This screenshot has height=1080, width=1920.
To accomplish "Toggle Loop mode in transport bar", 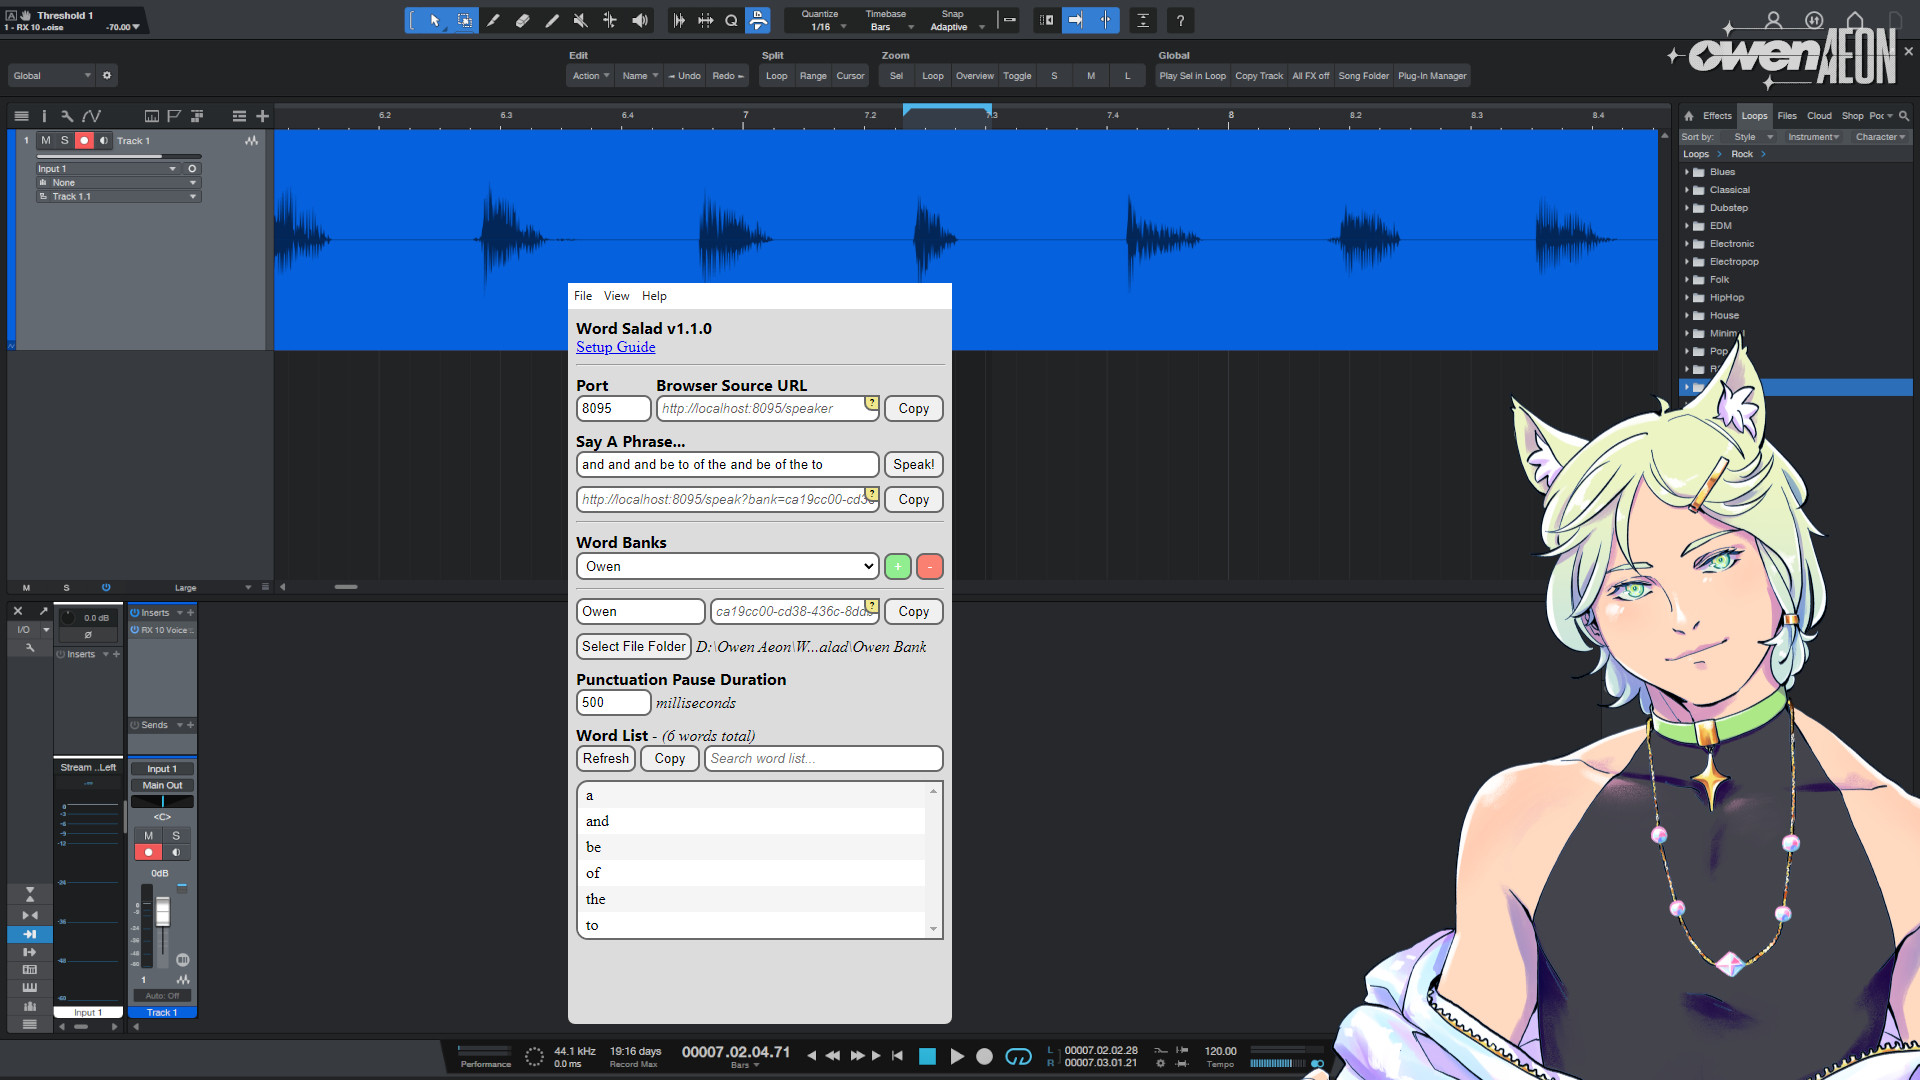I will point(1018,1056).
